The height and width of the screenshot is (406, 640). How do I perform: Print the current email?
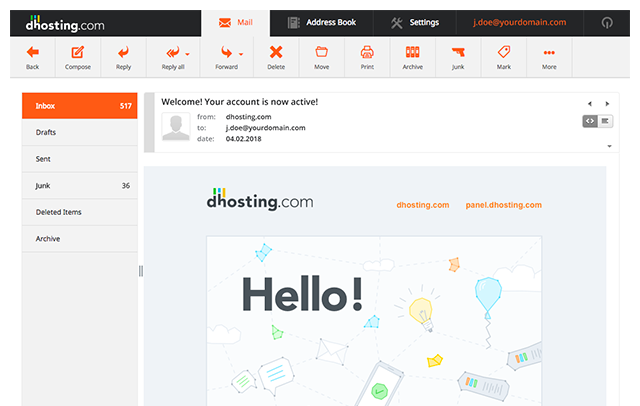tap(367, 57)
